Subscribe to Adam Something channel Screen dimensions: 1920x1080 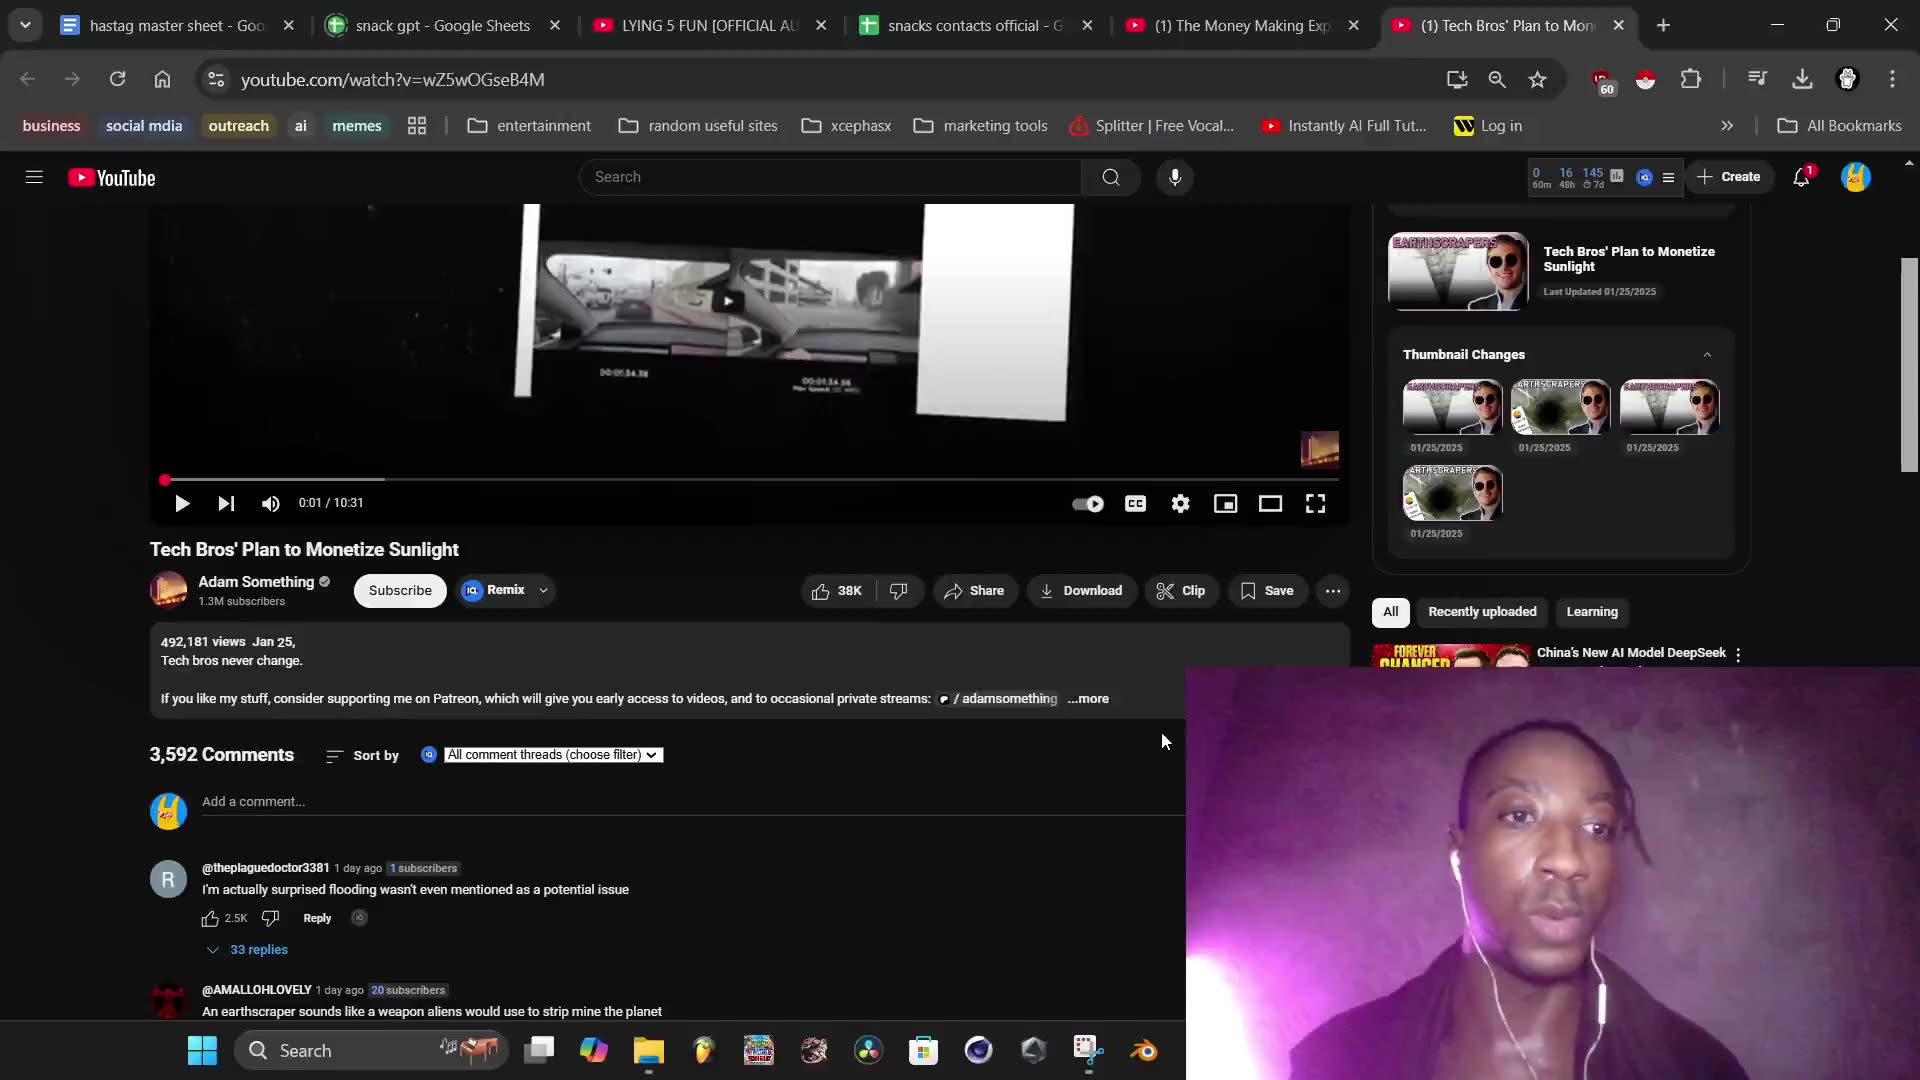(x=400, y=591)
